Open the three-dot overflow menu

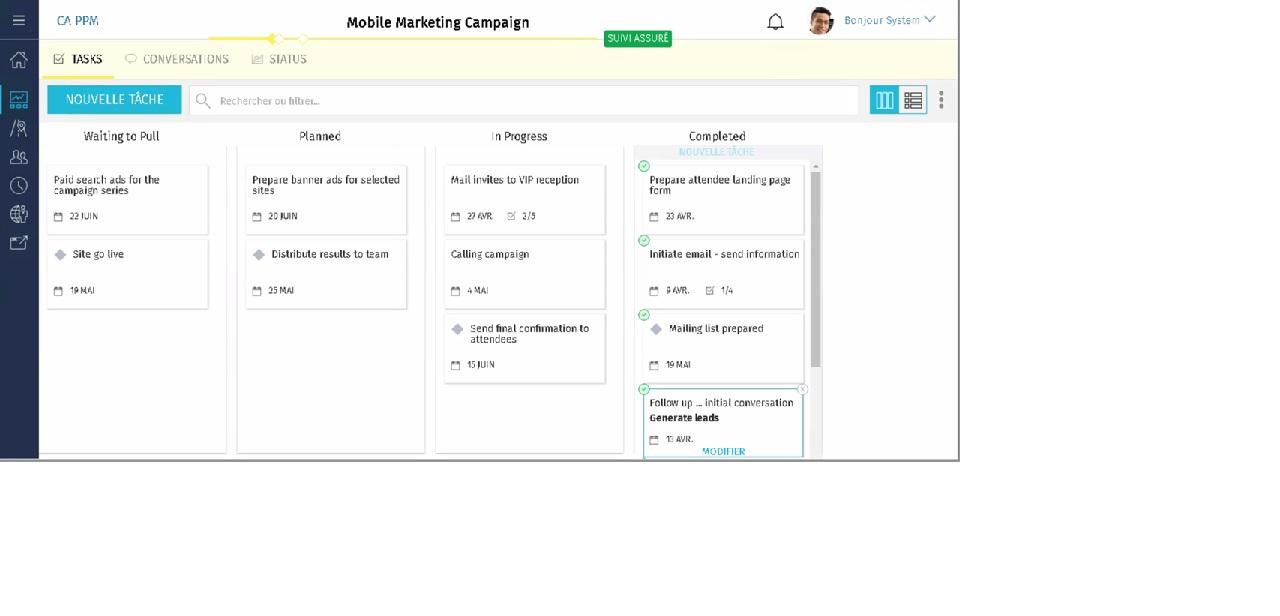941,100
